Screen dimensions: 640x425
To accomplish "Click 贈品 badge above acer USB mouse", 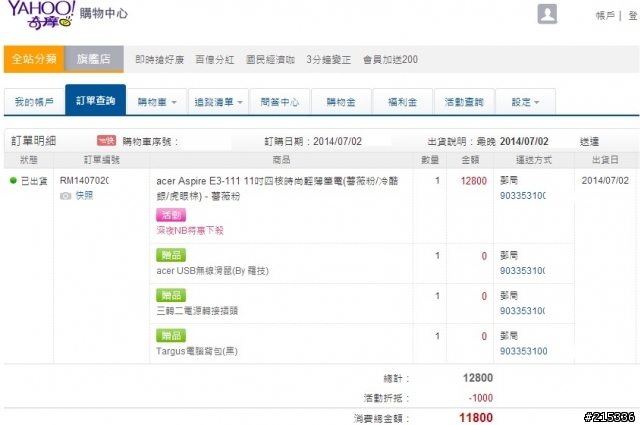I will click(x=171, y=255).
